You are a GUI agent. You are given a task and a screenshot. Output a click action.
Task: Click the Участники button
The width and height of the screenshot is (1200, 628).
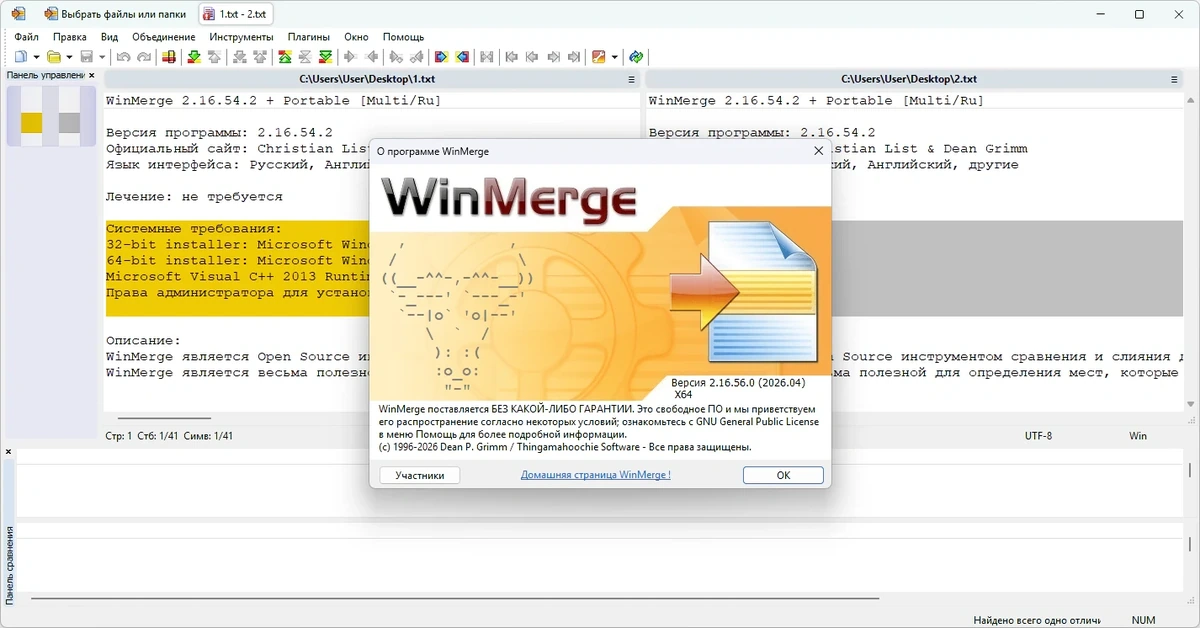tap(420, 475)
